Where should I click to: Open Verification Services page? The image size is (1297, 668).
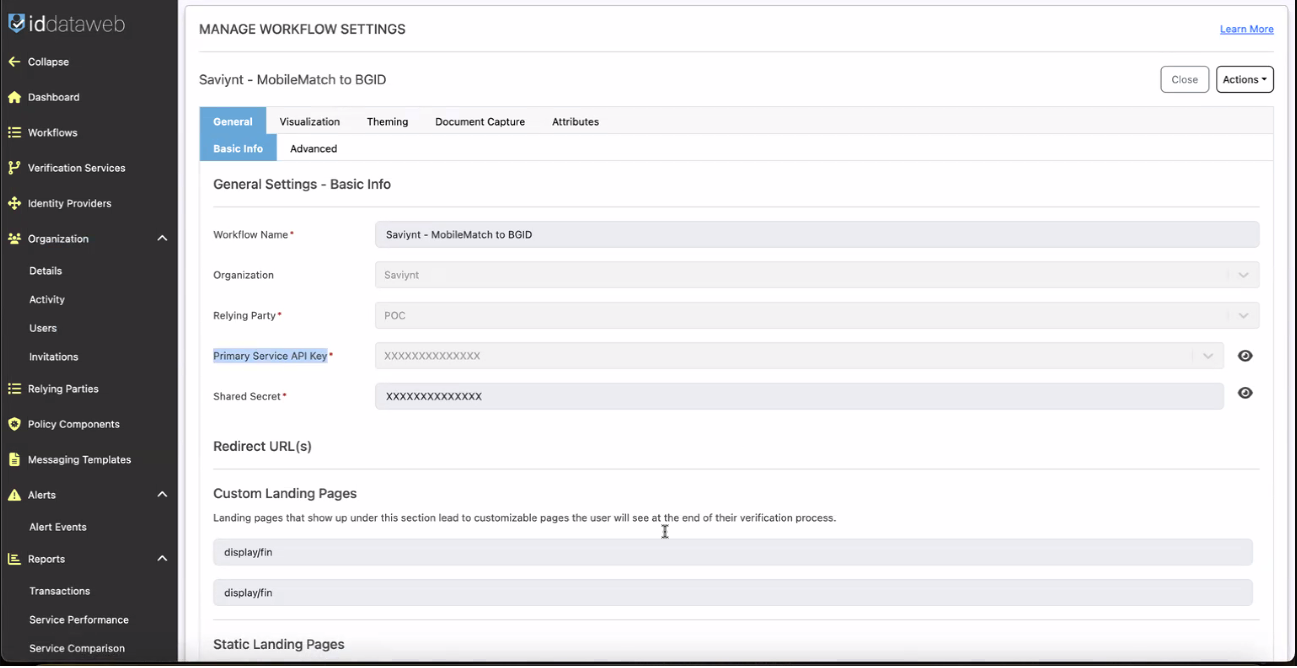coord(76,168)
